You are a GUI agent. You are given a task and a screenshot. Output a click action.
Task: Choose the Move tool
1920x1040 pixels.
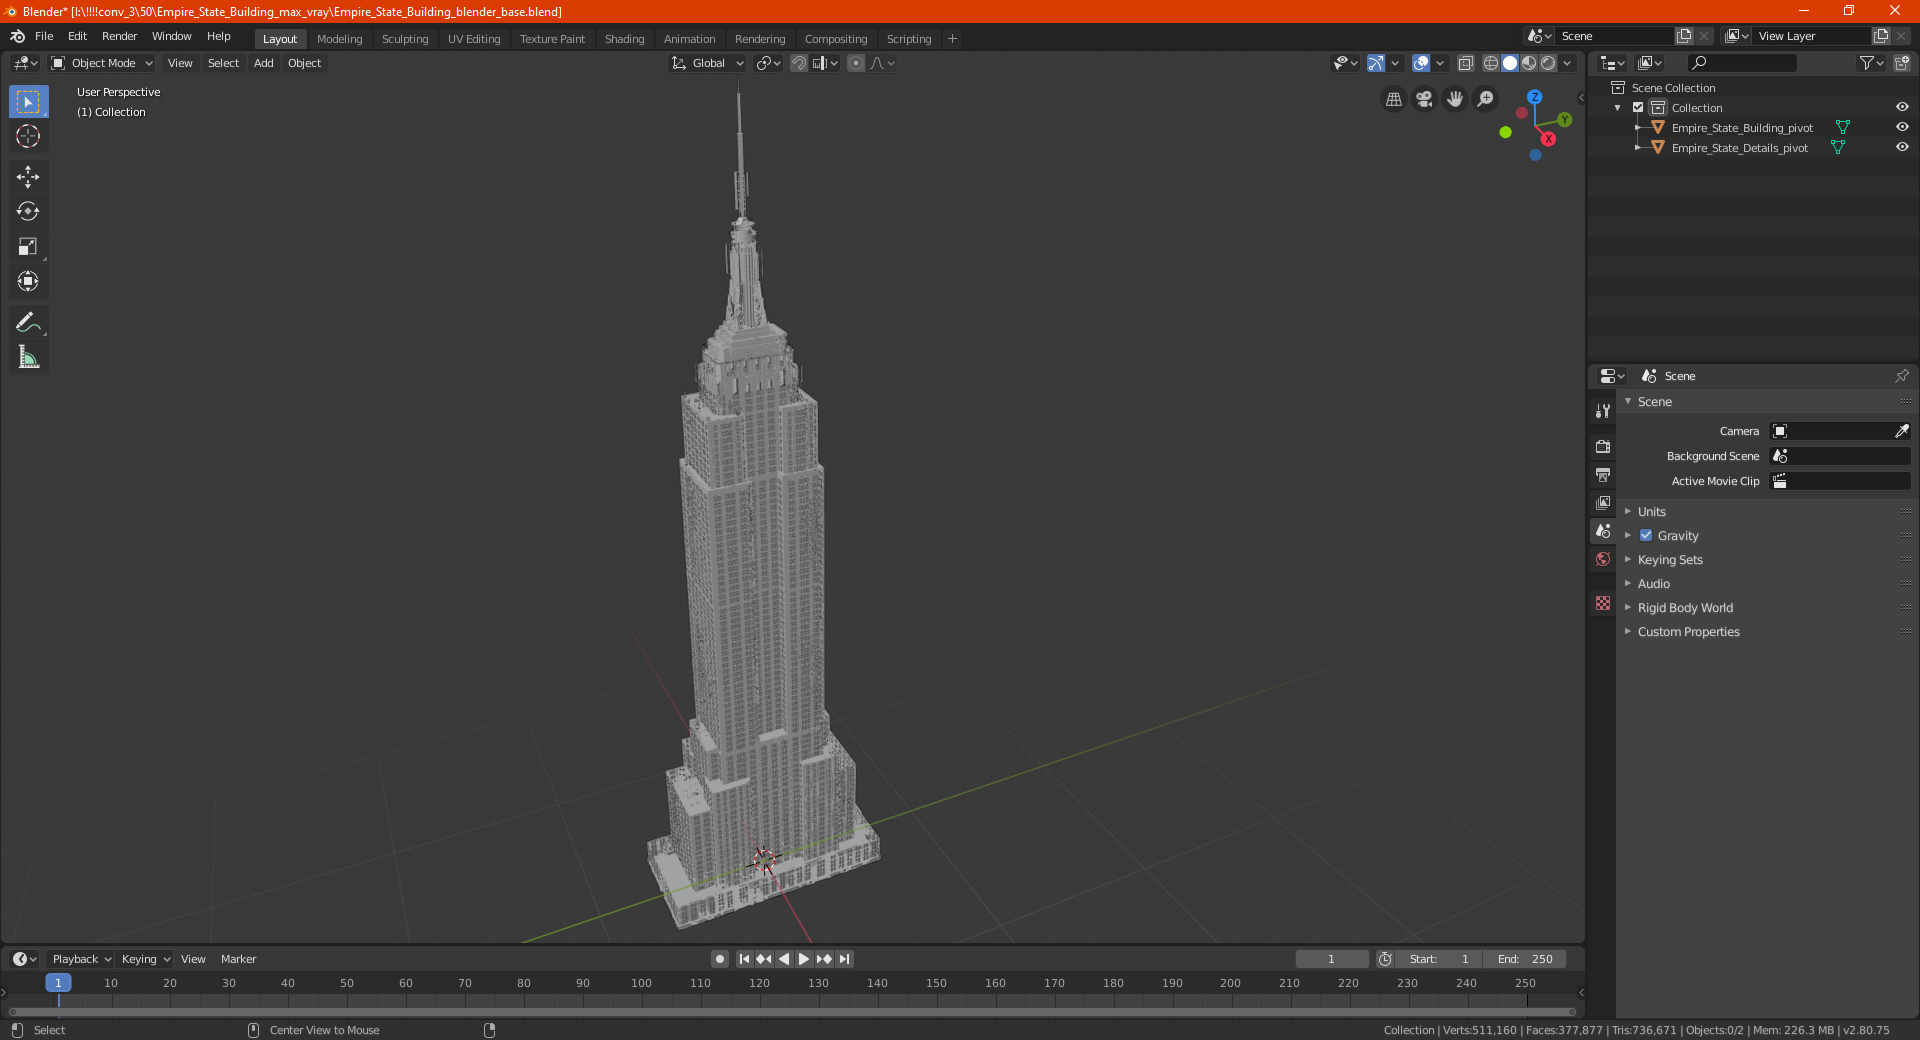[28, 177]
